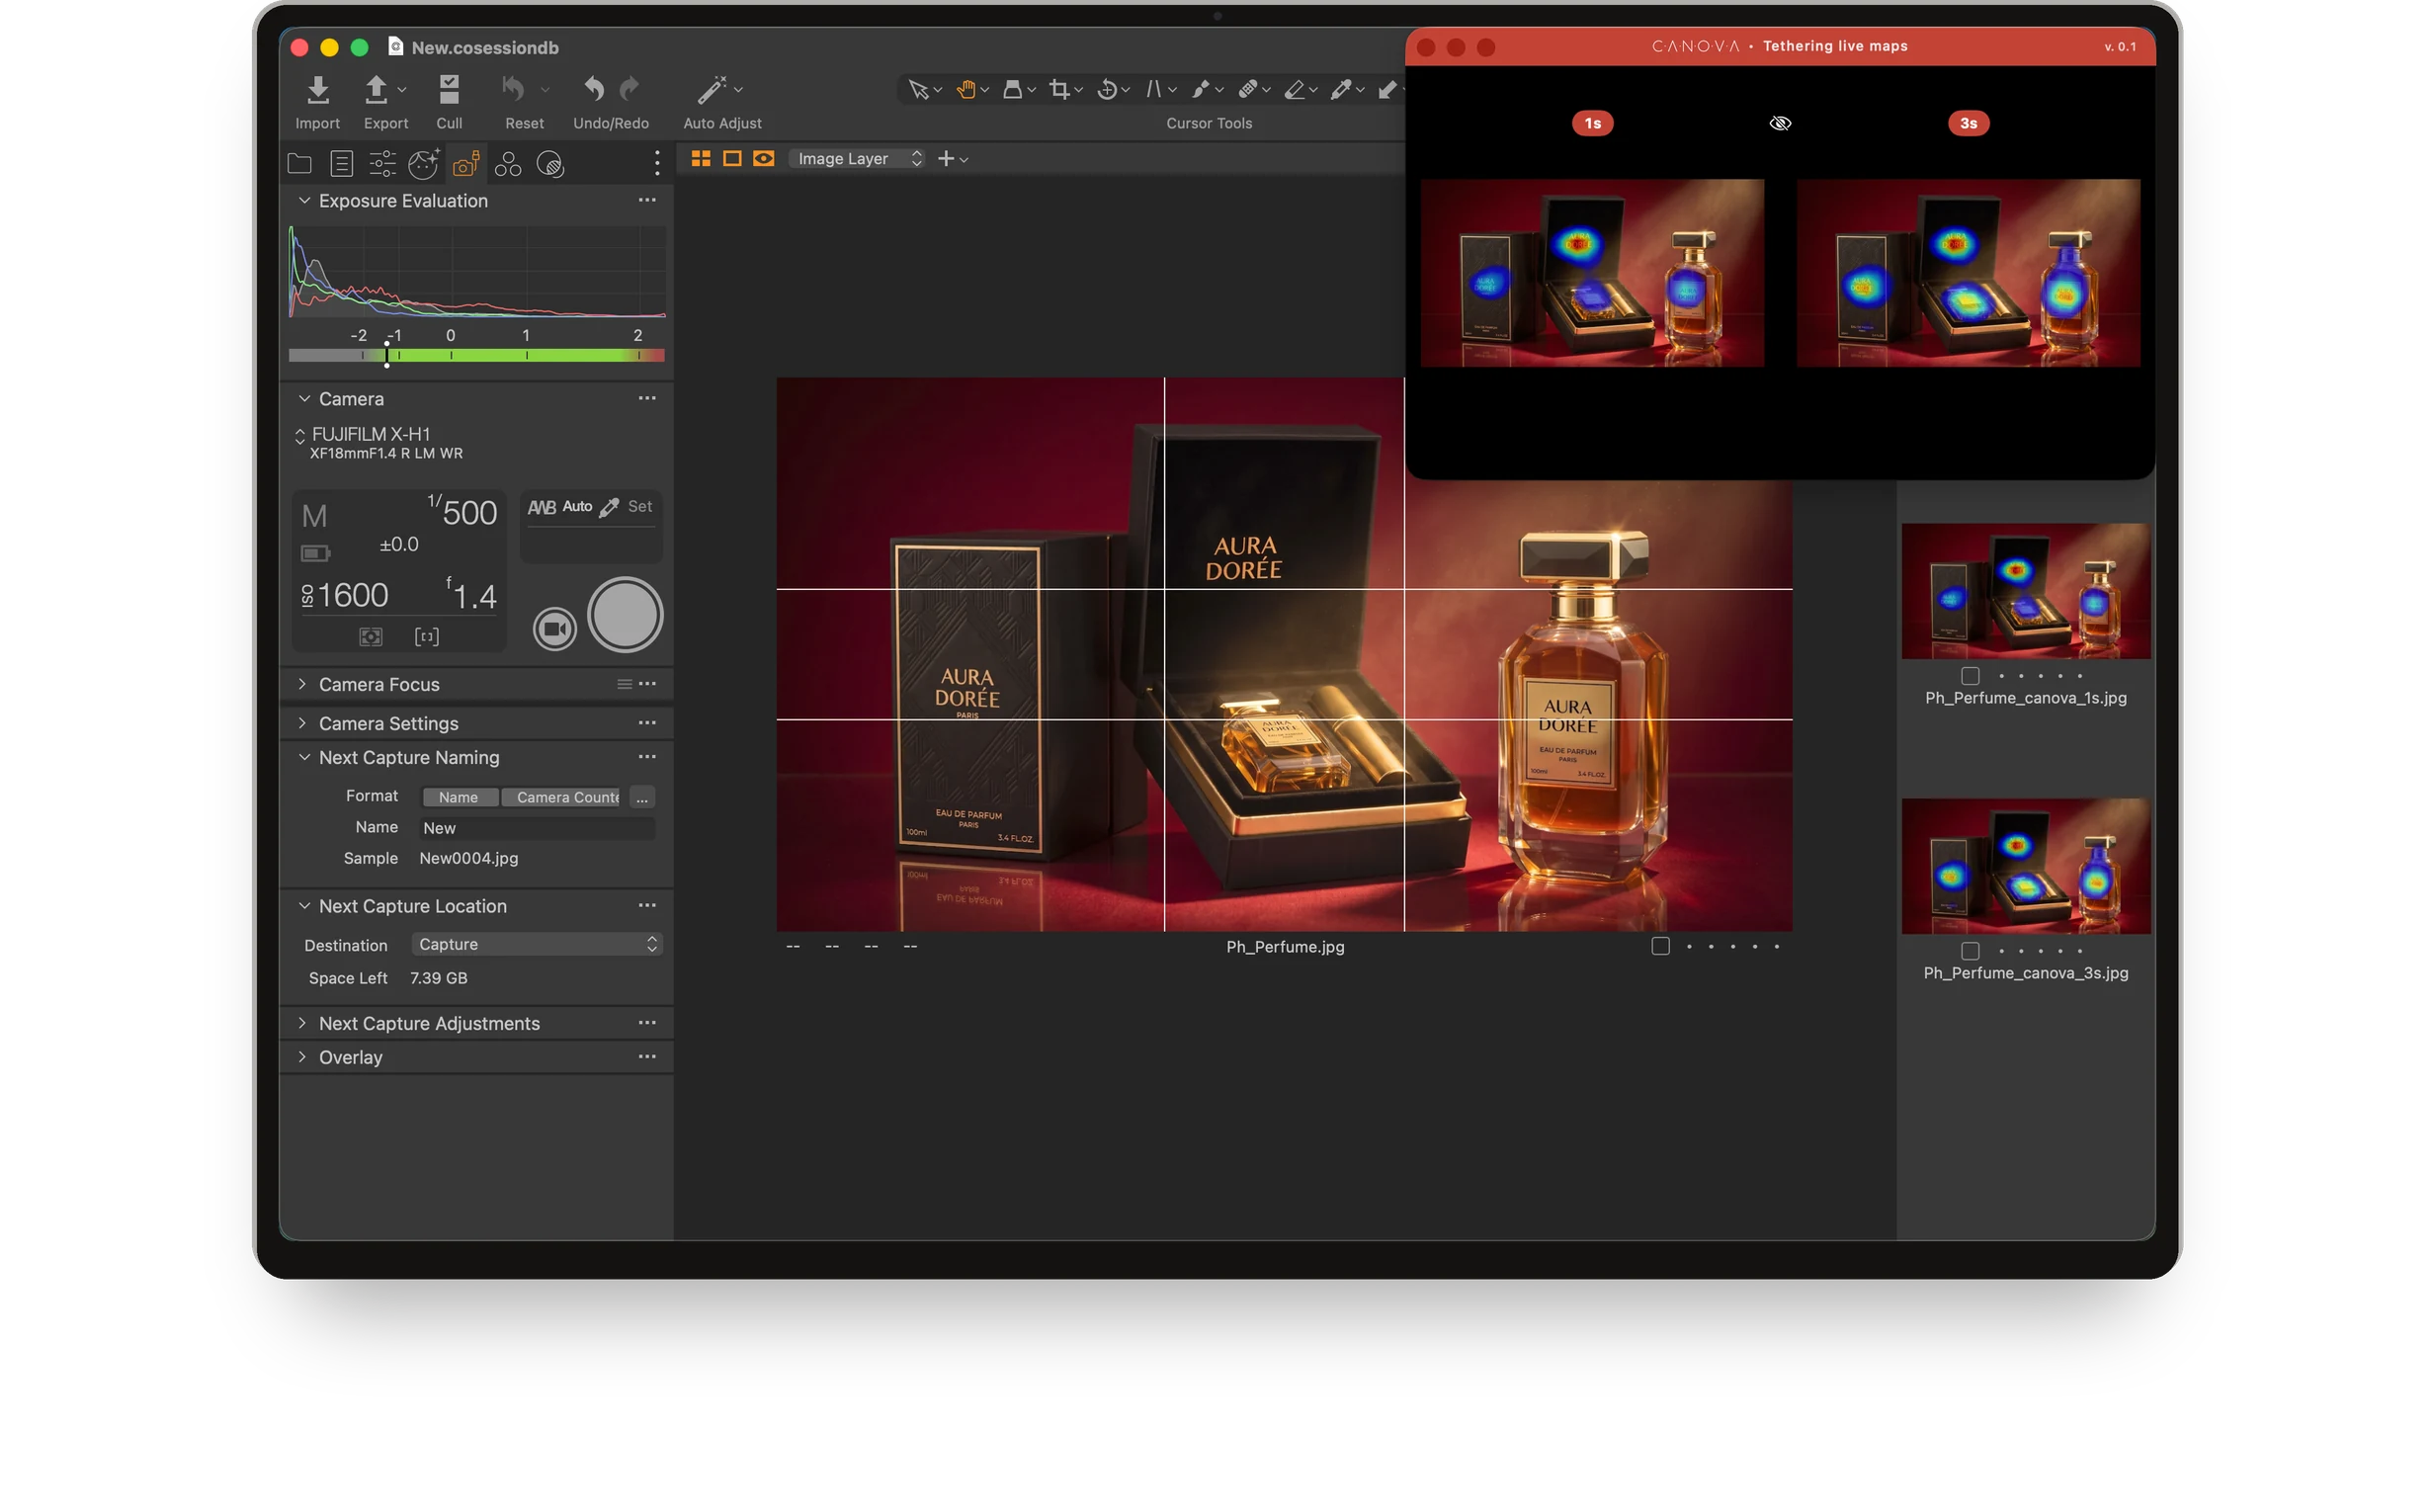
Task: Switch to the tethered Capture tool tab
Action: point(467,164)
